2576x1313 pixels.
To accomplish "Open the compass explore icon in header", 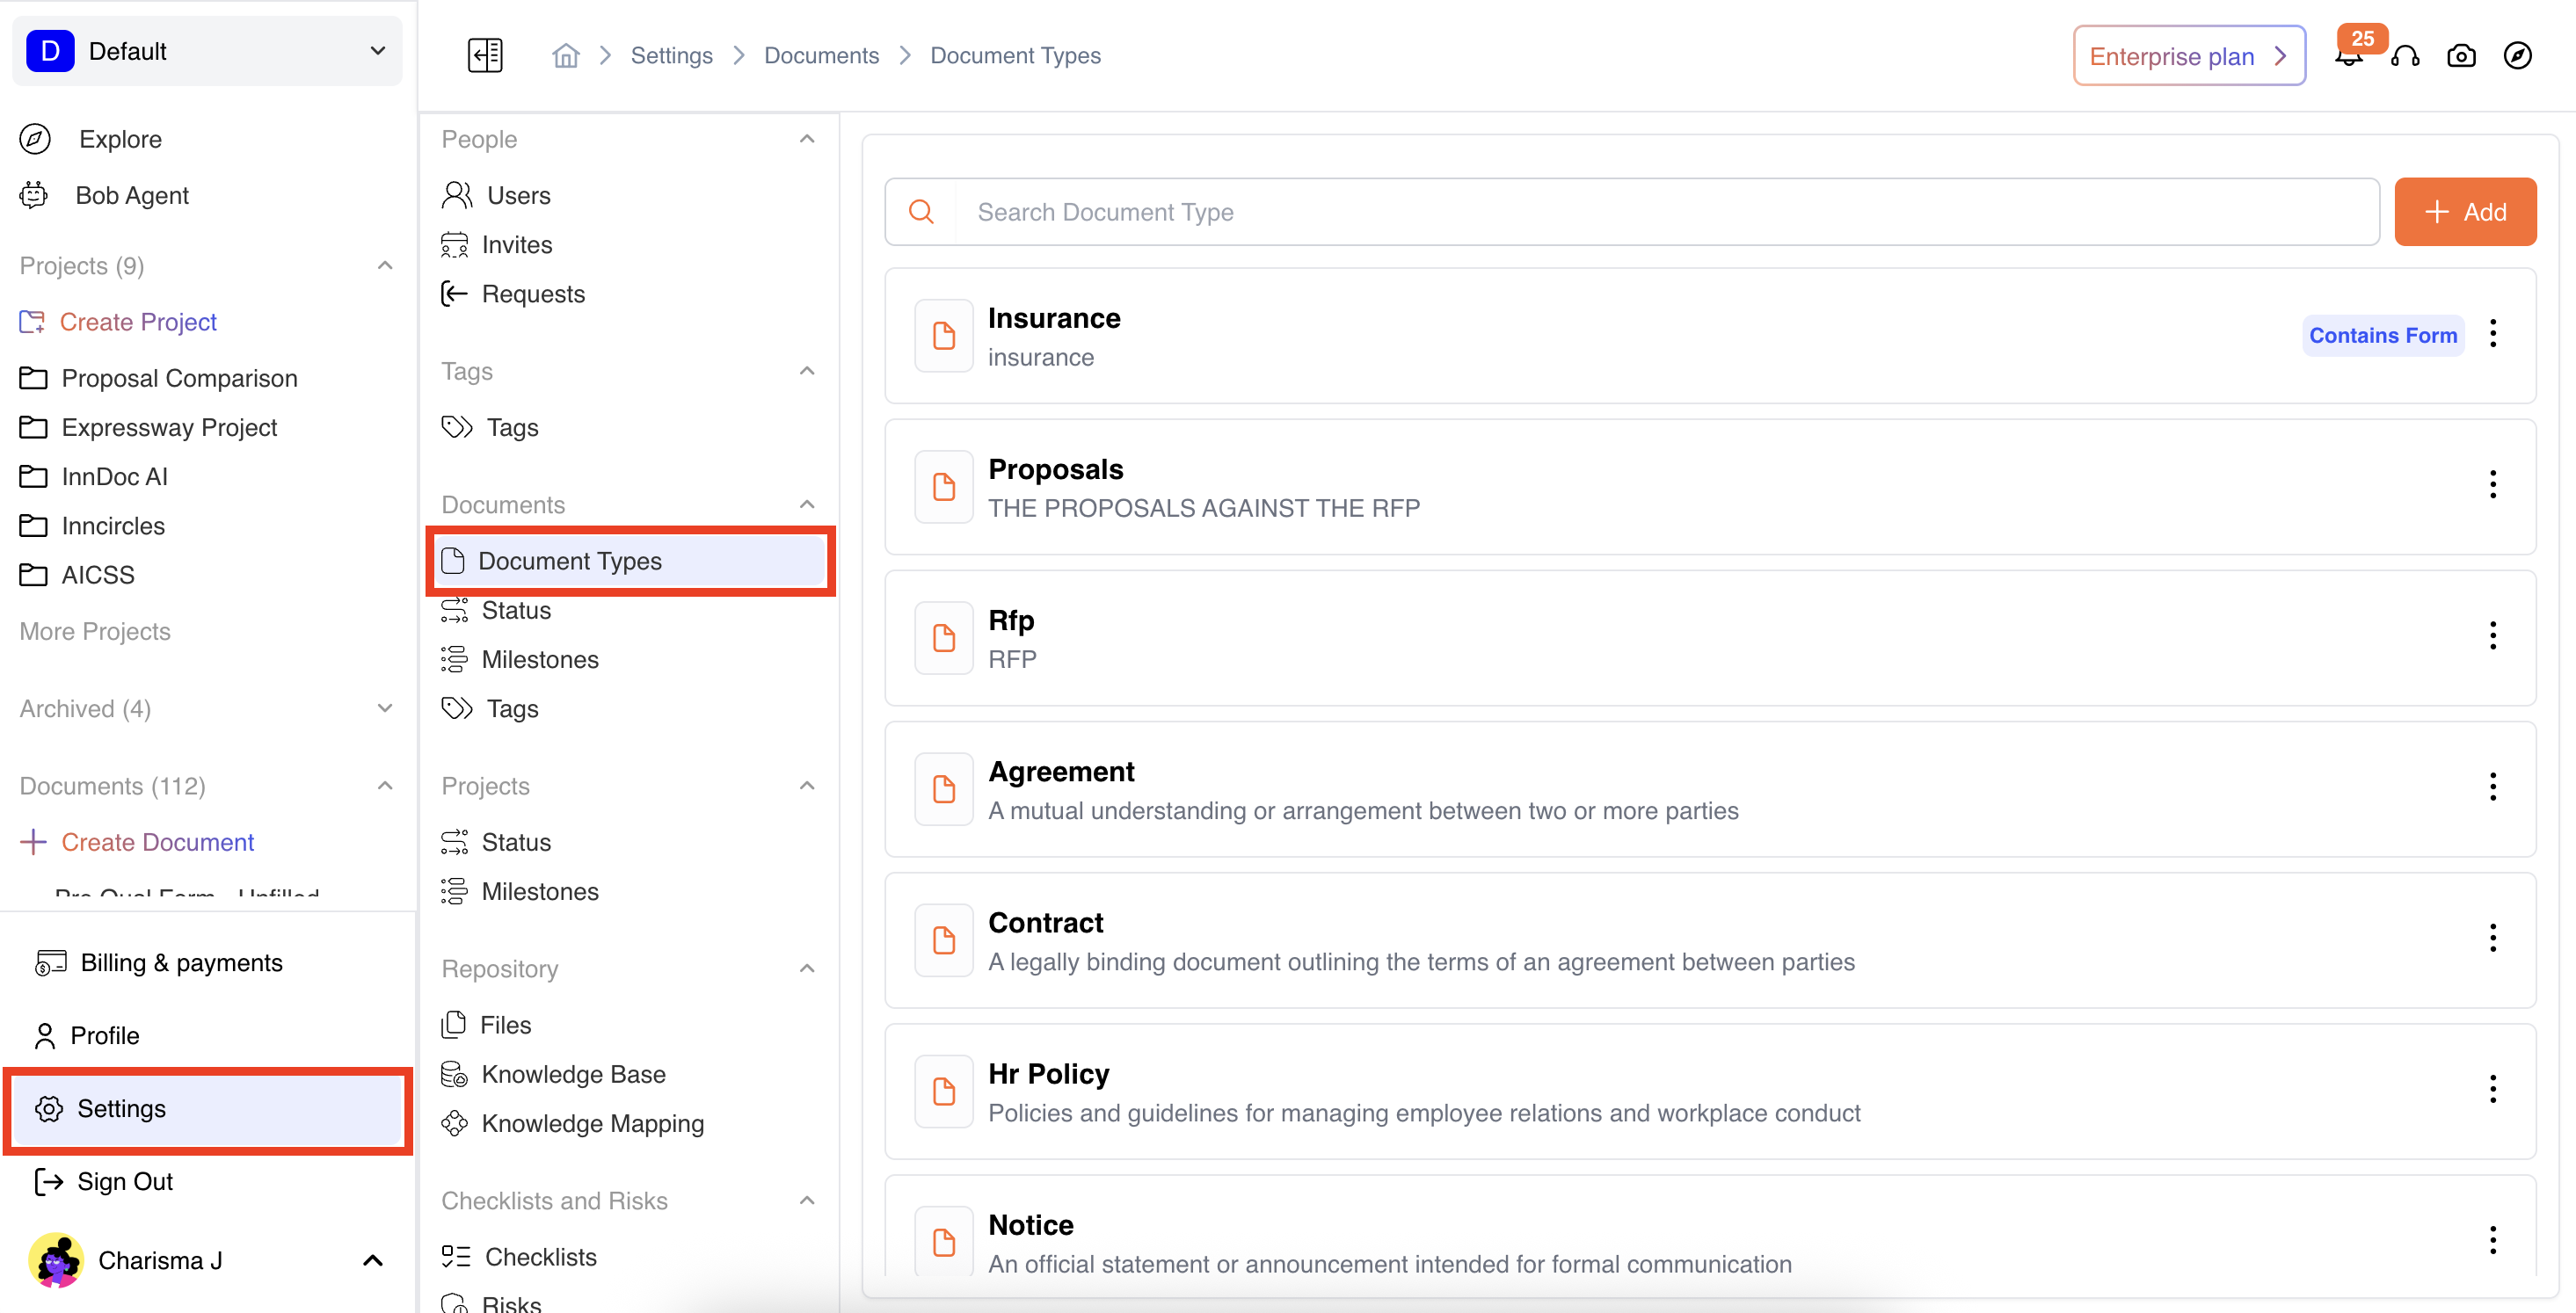I will pyautogui.click(x=2517, y=55).
